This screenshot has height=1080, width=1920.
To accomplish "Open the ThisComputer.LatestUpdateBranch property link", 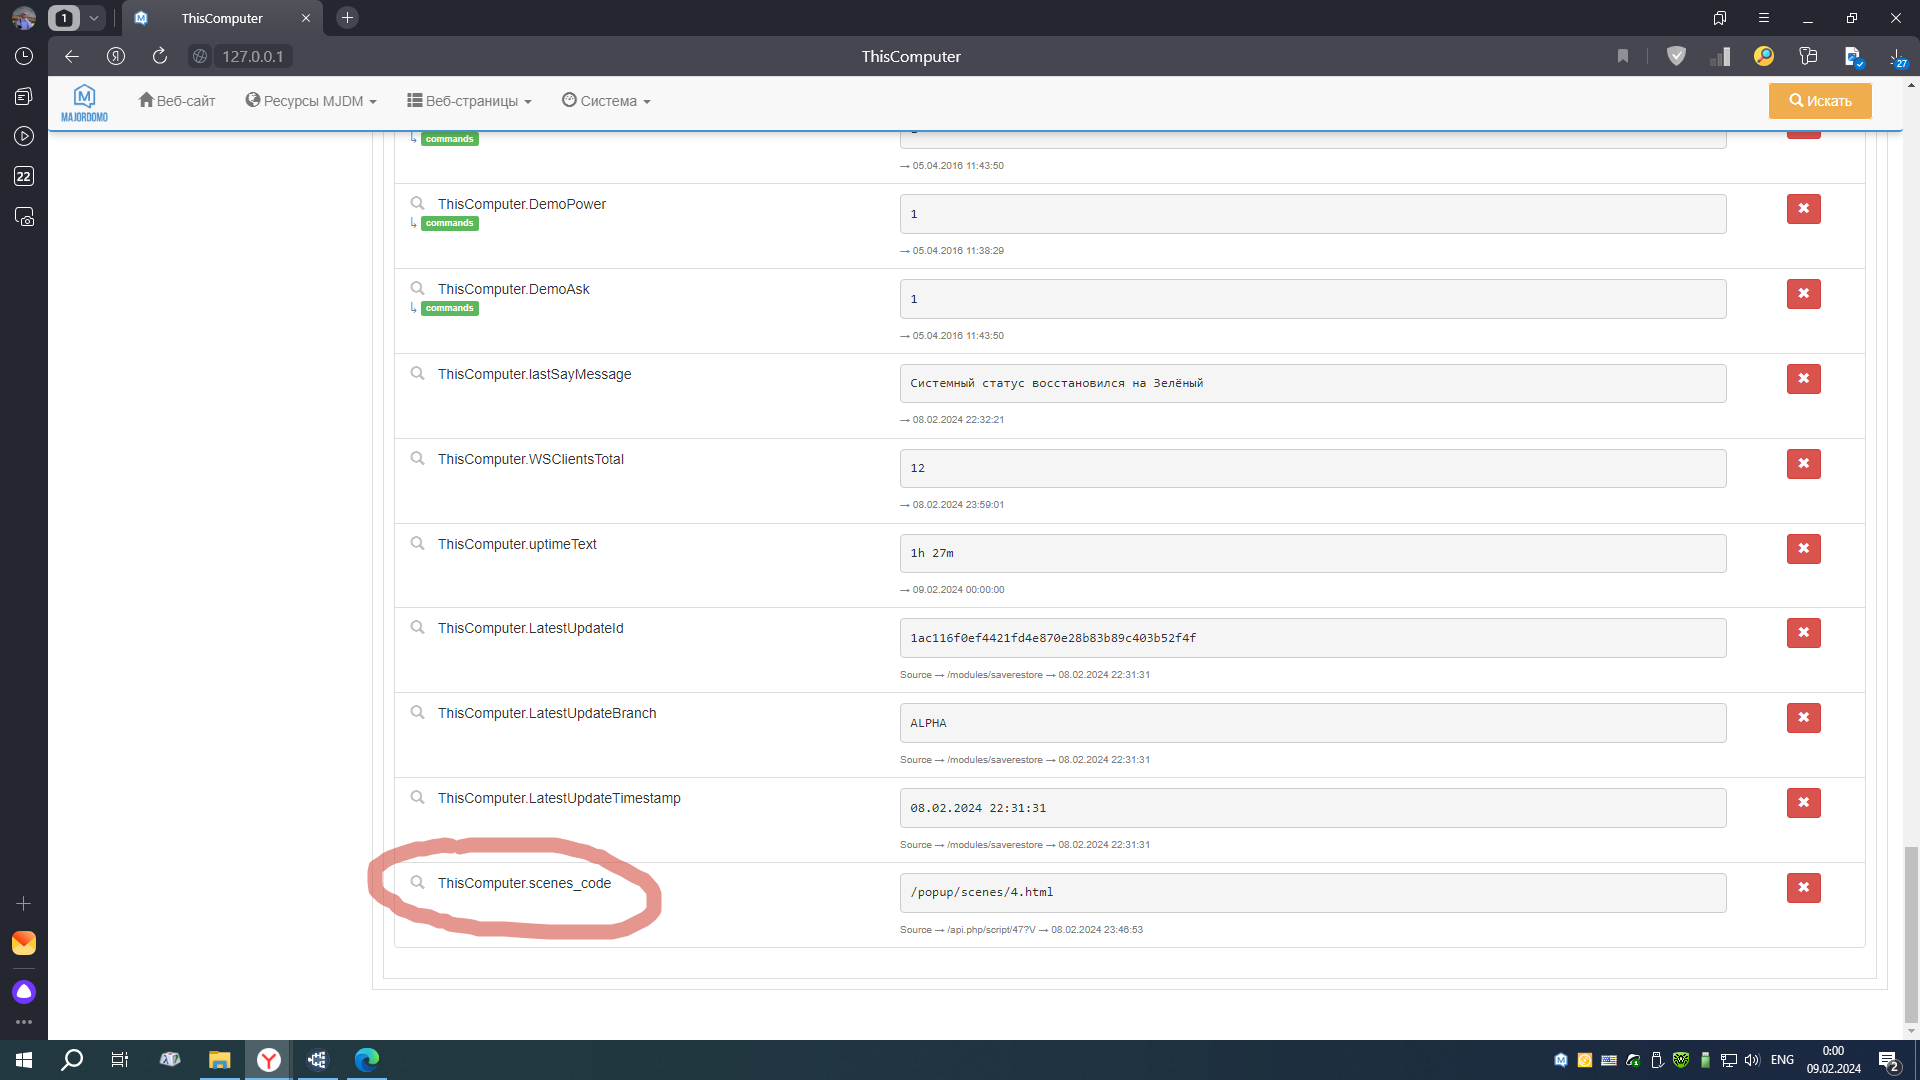I will pos(547,713).
